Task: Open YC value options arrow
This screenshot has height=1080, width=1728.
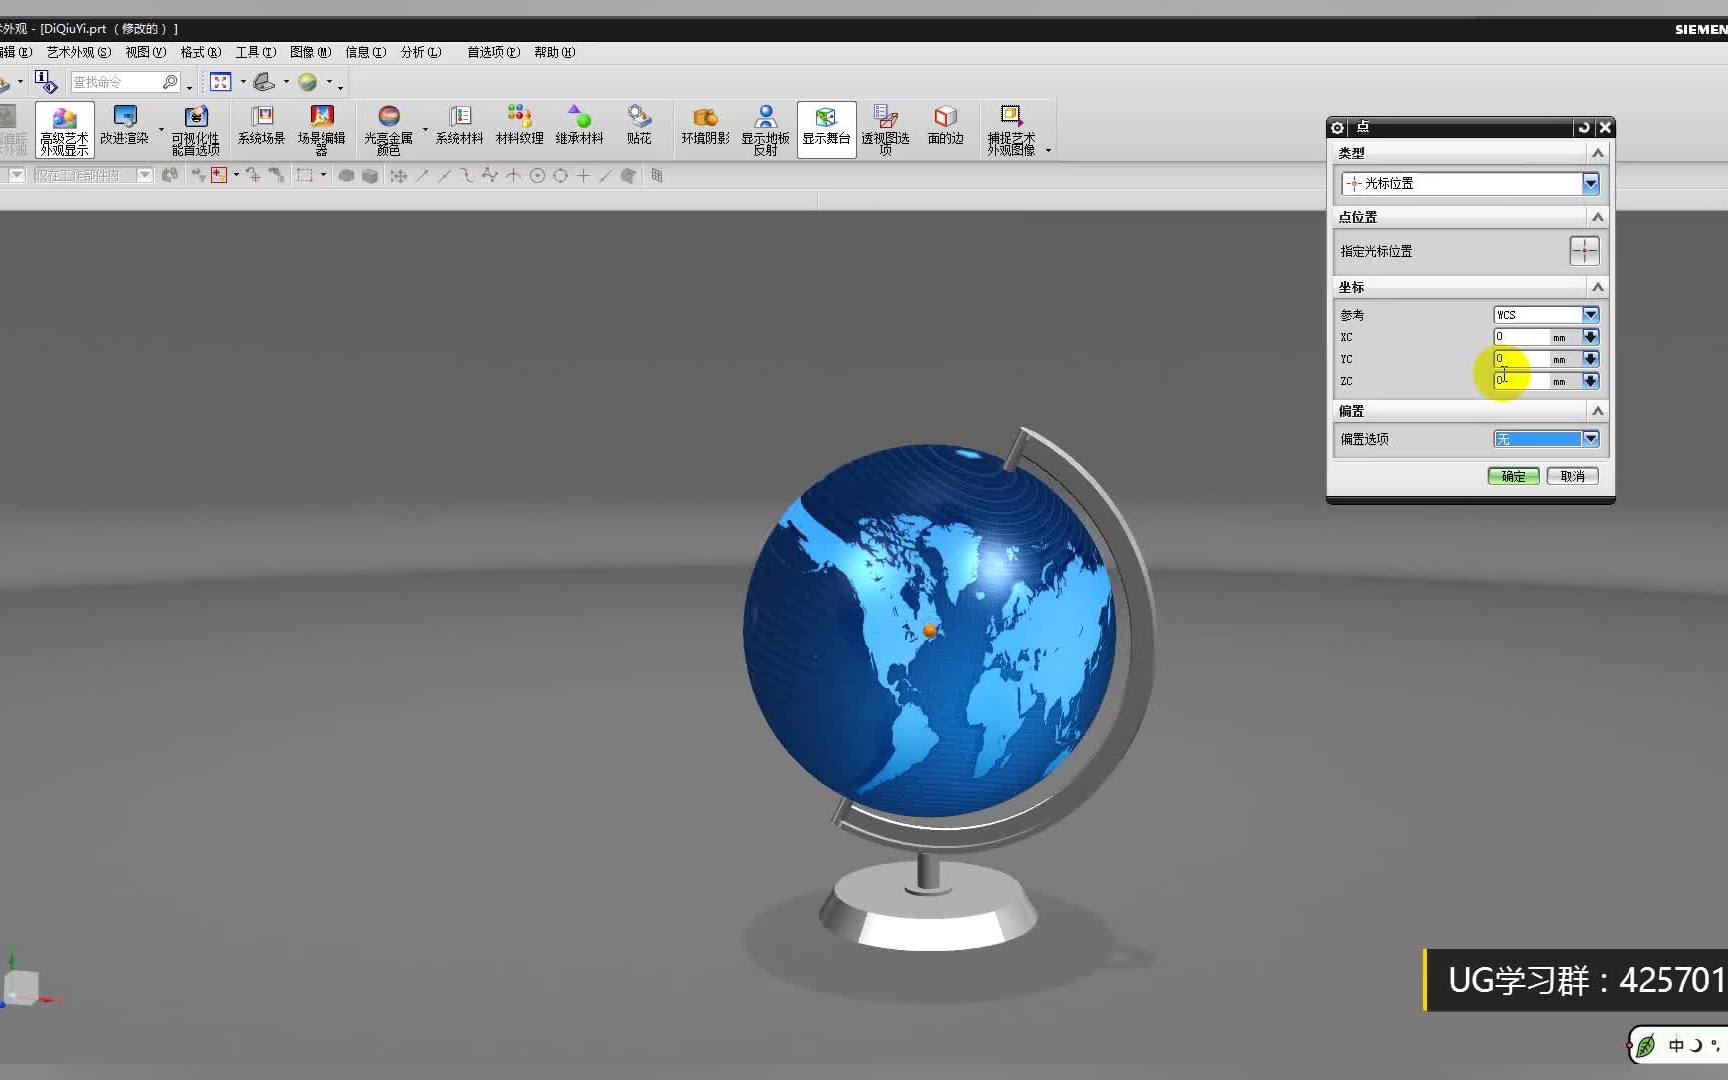Action: [1591, 359]
